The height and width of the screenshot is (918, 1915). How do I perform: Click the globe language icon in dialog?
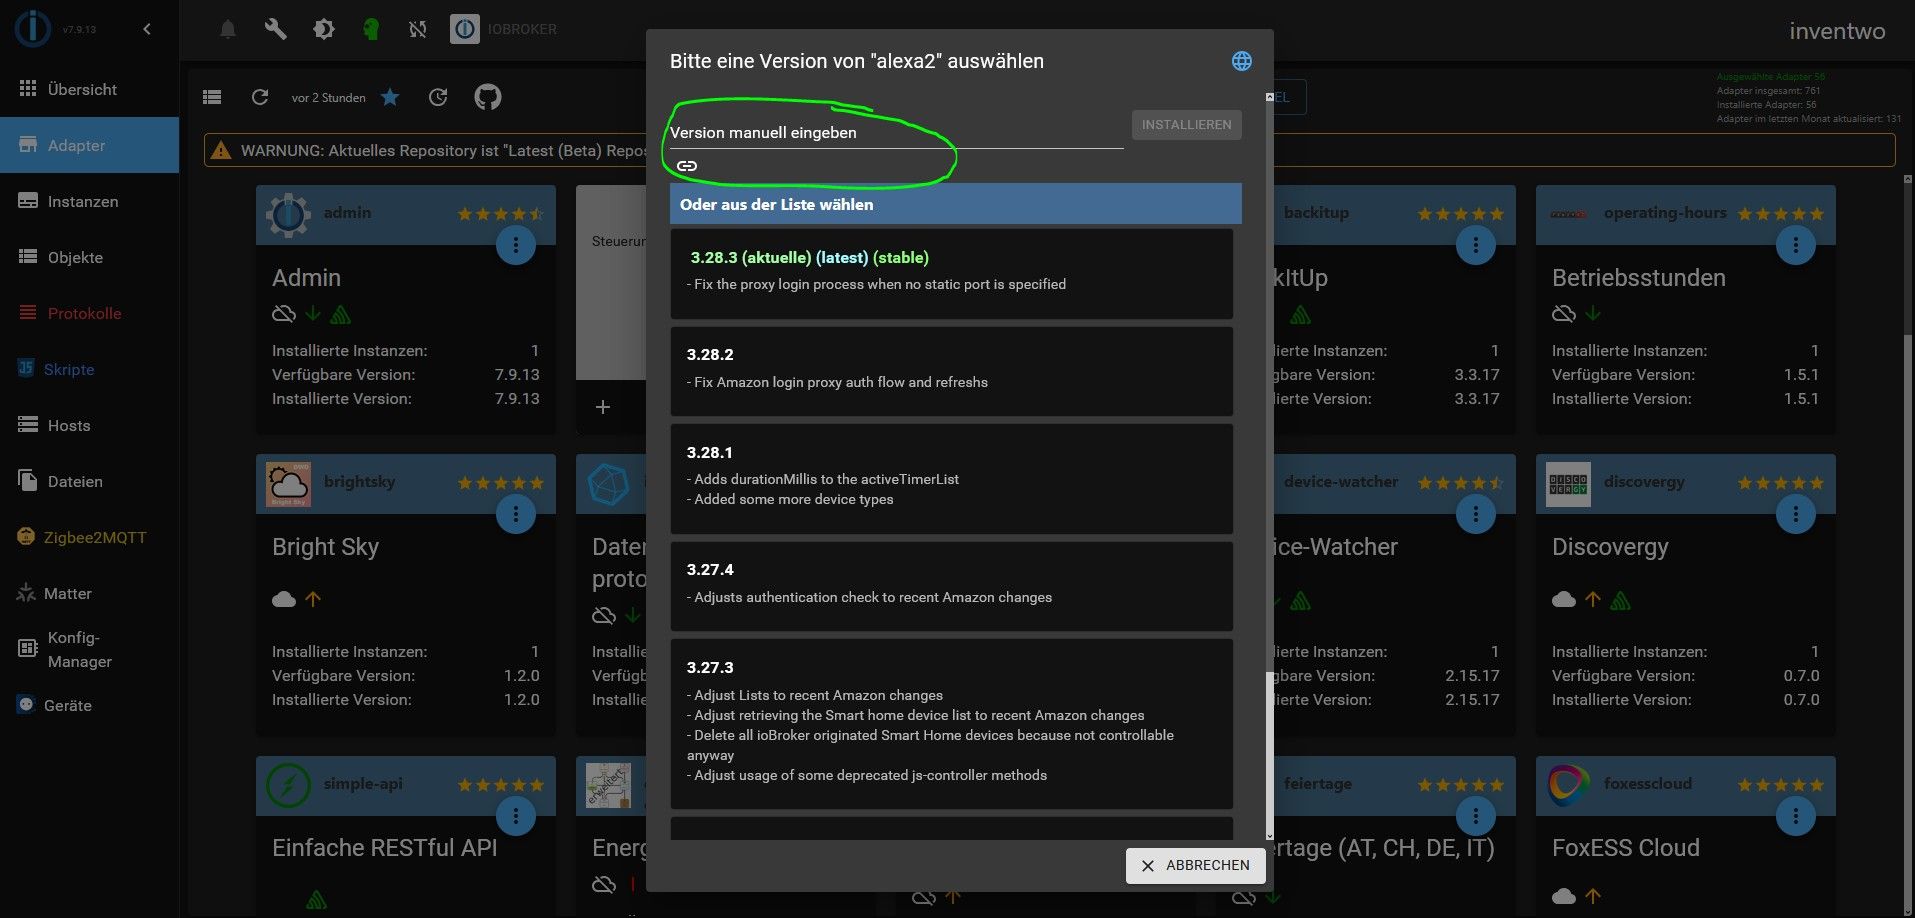tap(1241, 61)
